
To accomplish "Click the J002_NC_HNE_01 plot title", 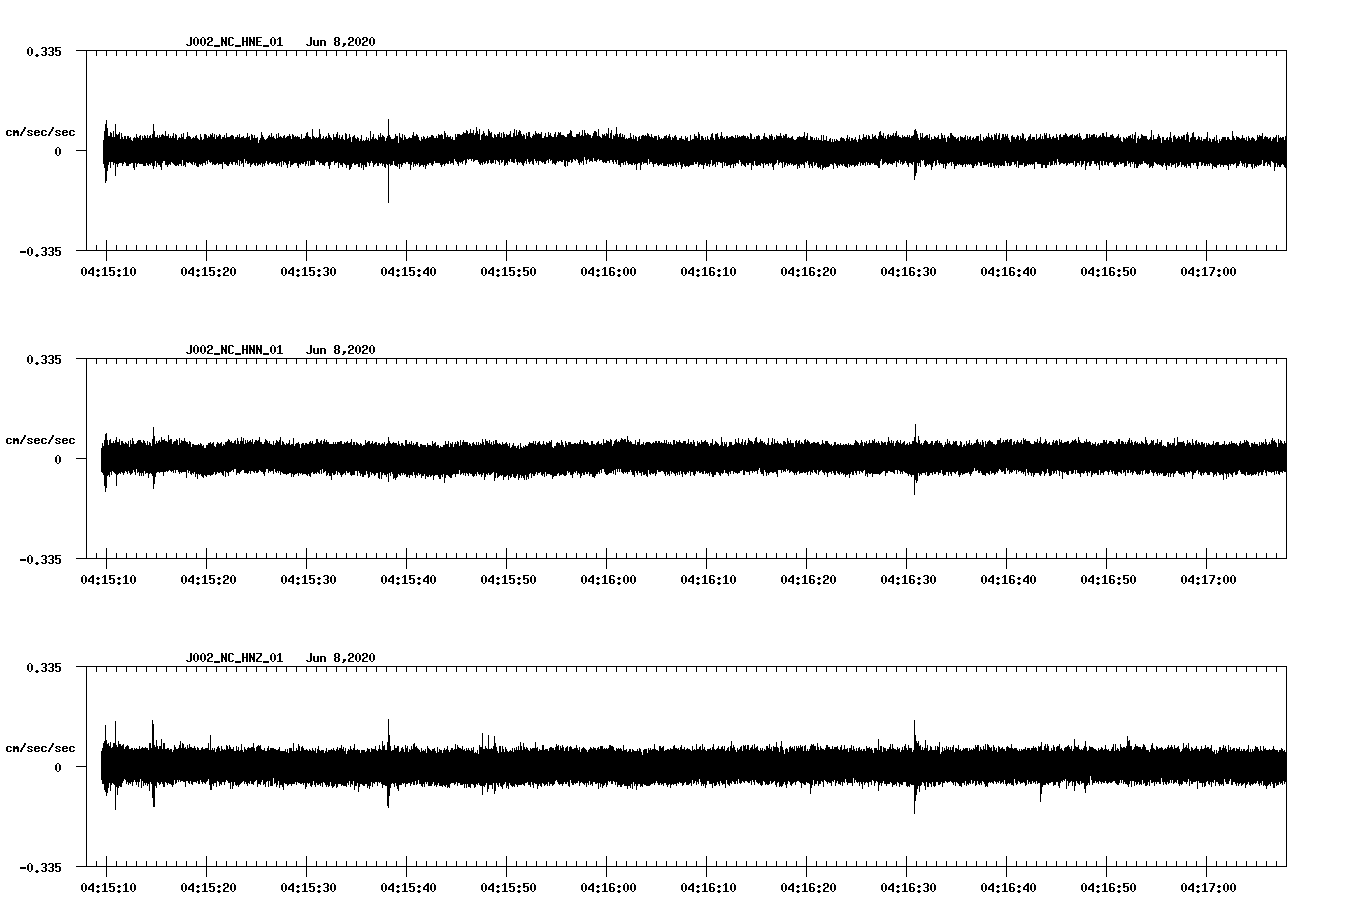I will tap(234, 42).
